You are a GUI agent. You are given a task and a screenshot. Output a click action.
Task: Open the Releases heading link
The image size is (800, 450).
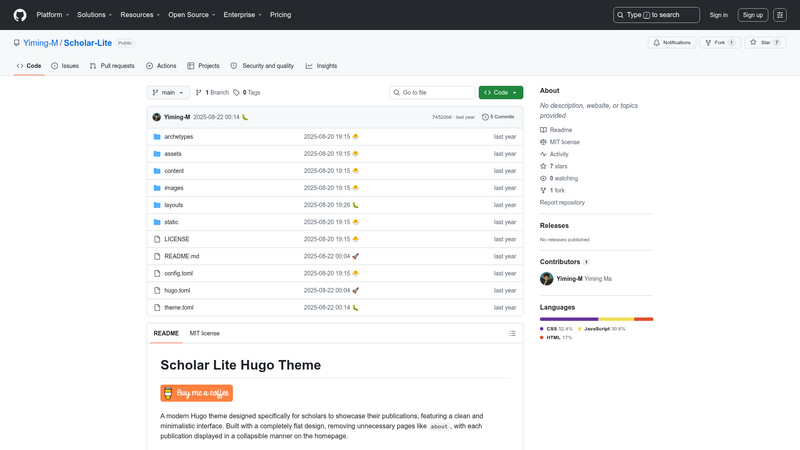tap(554, 226)
